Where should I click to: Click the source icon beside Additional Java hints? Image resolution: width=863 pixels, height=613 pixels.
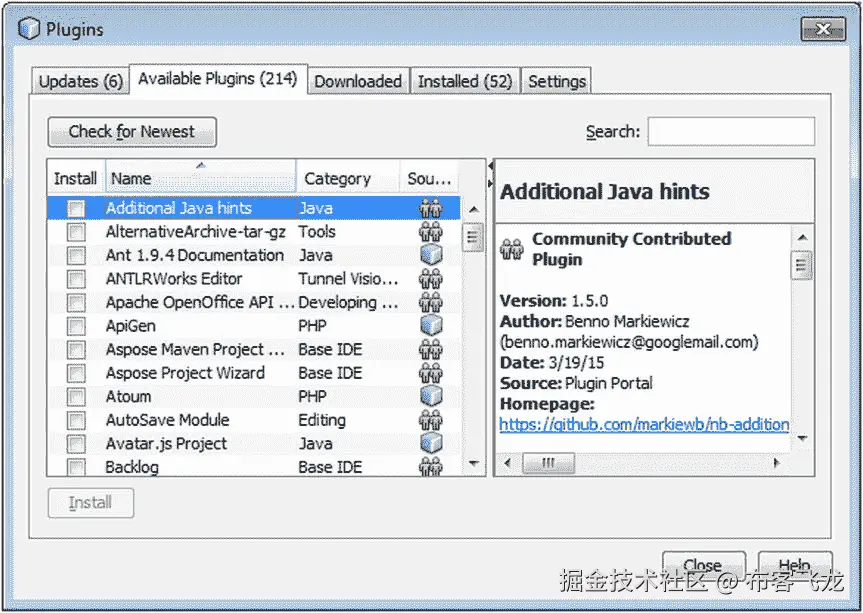[430, 208]
